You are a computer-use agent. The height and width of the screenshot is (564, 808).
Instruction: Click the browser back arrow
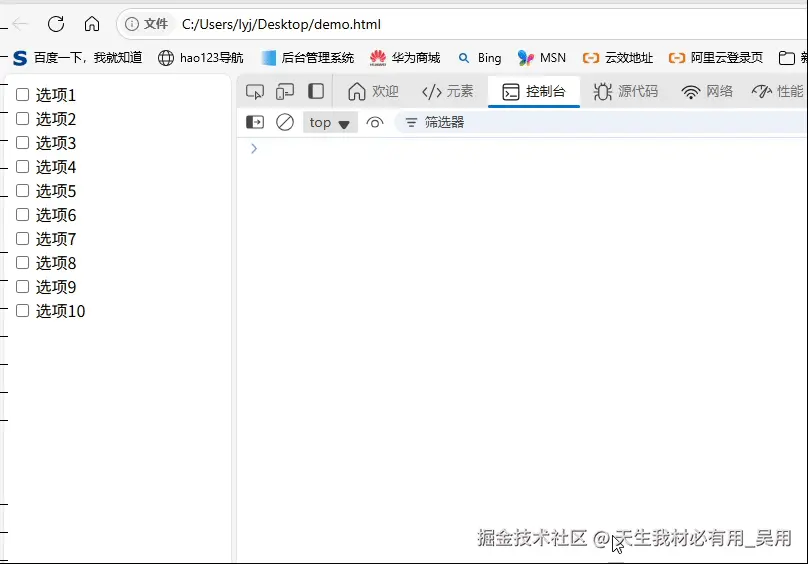[20, 24]
